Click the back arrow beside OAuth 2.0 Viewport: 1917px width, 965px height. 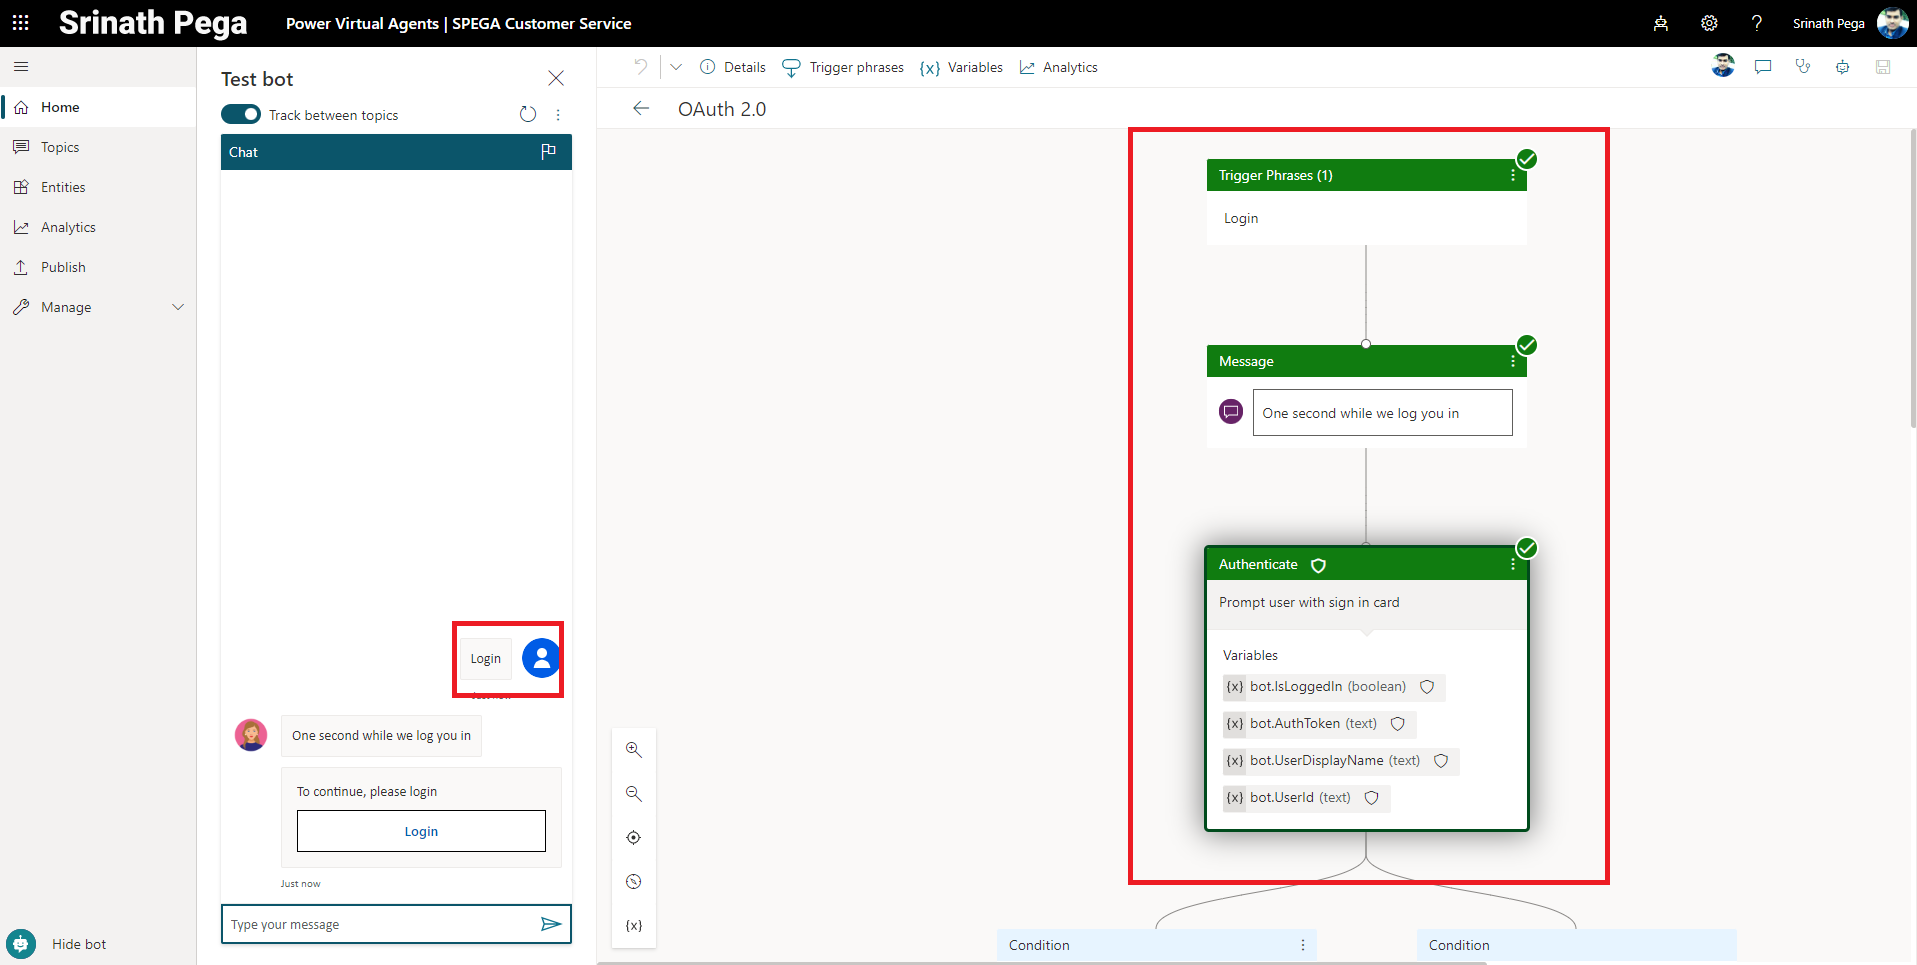click(x=641, y=109)
